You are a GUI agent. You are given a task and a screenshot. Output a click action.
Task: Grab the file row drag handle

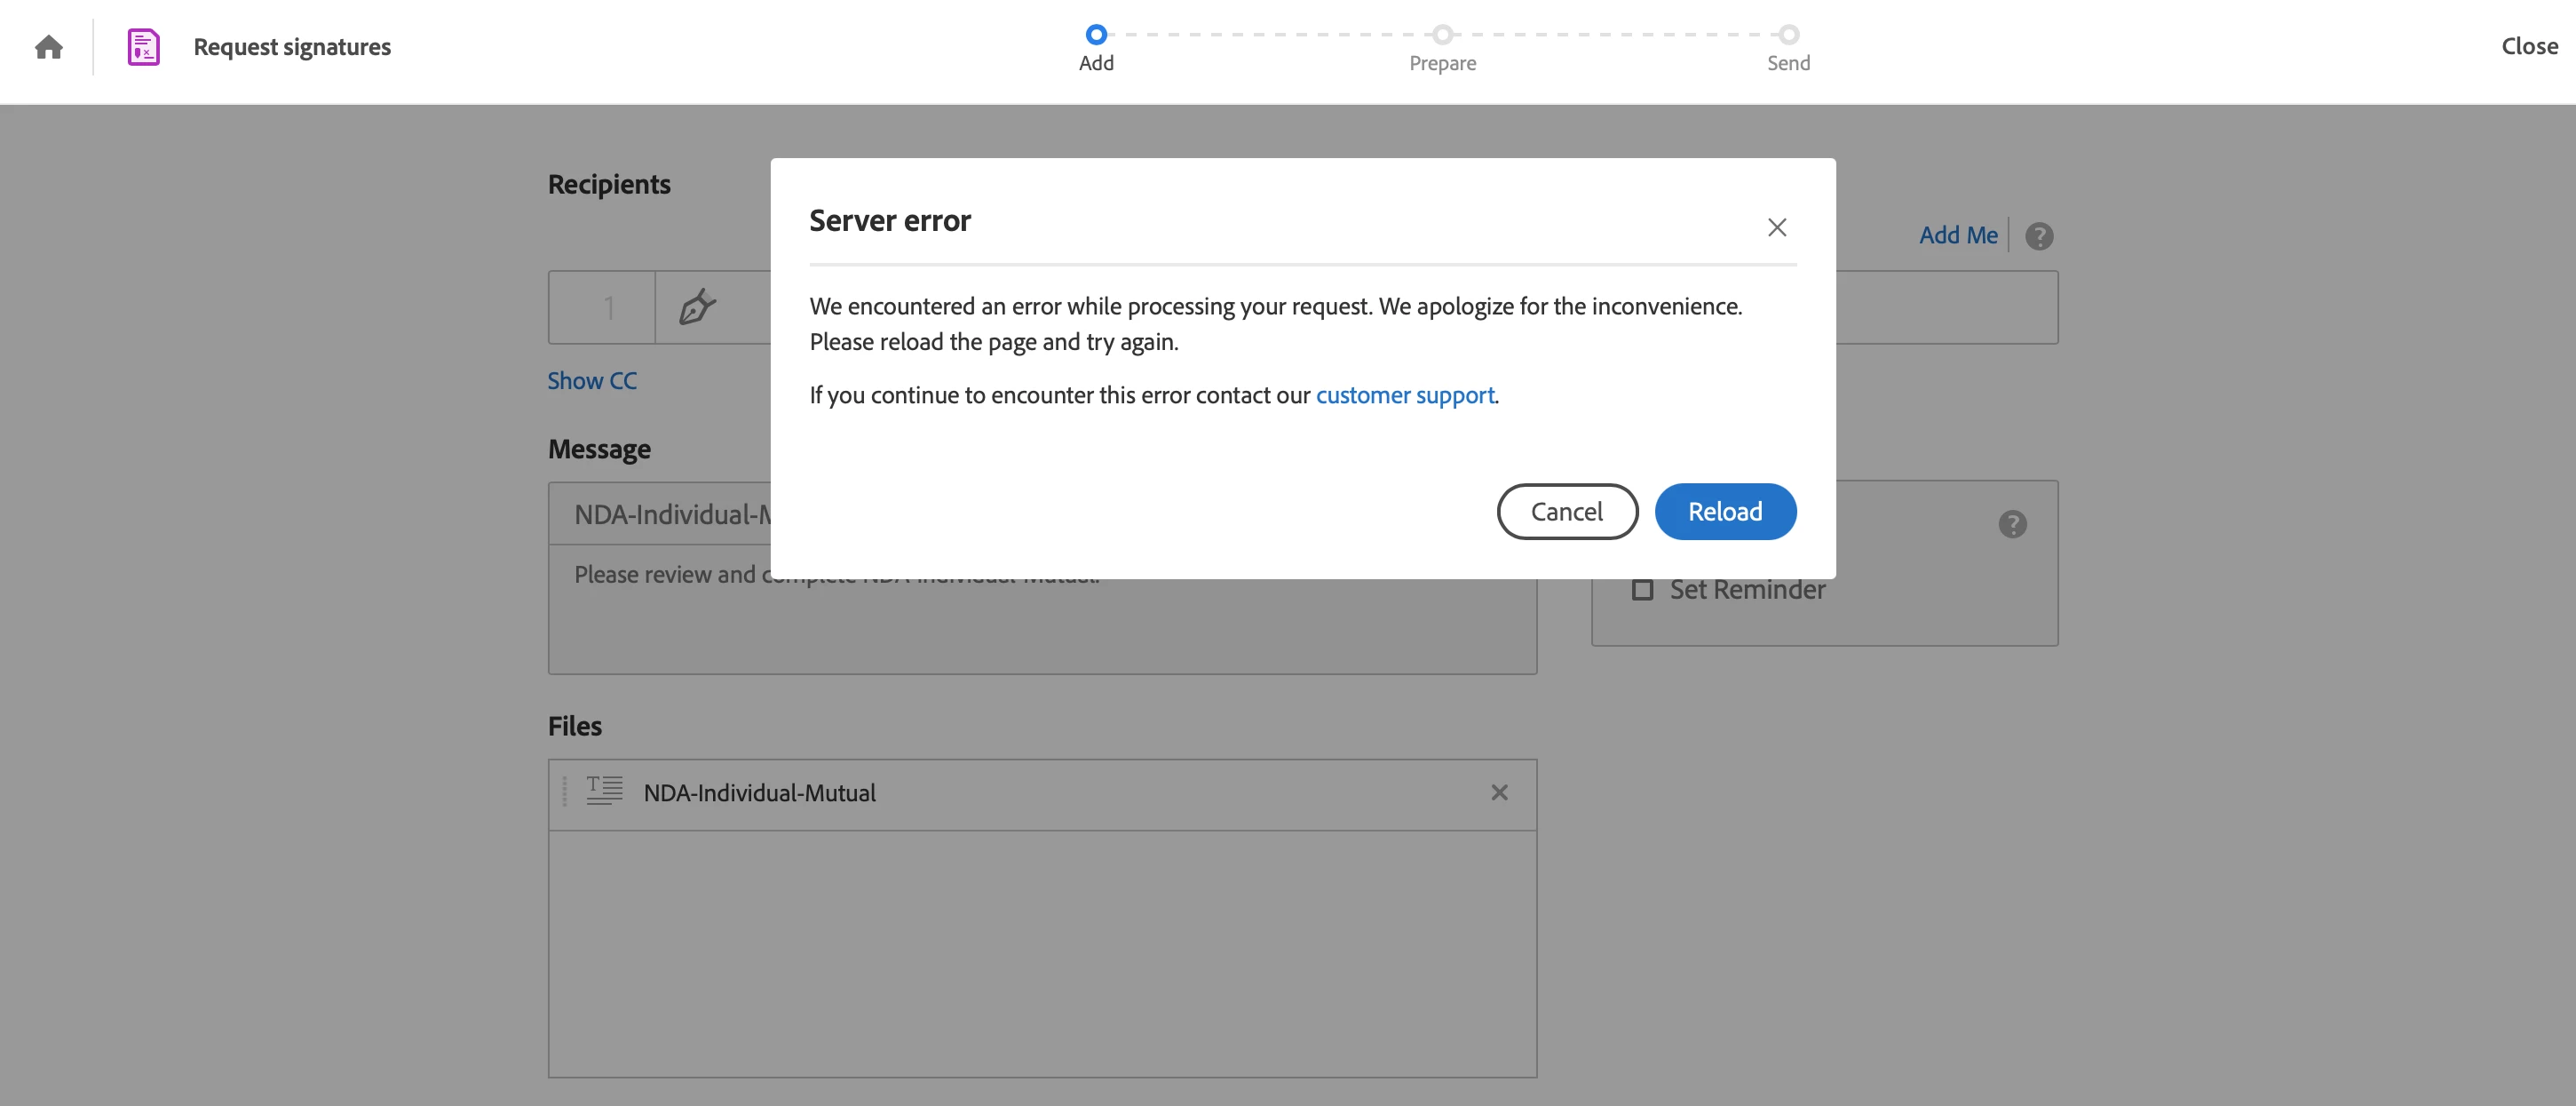tap(565, 792)
